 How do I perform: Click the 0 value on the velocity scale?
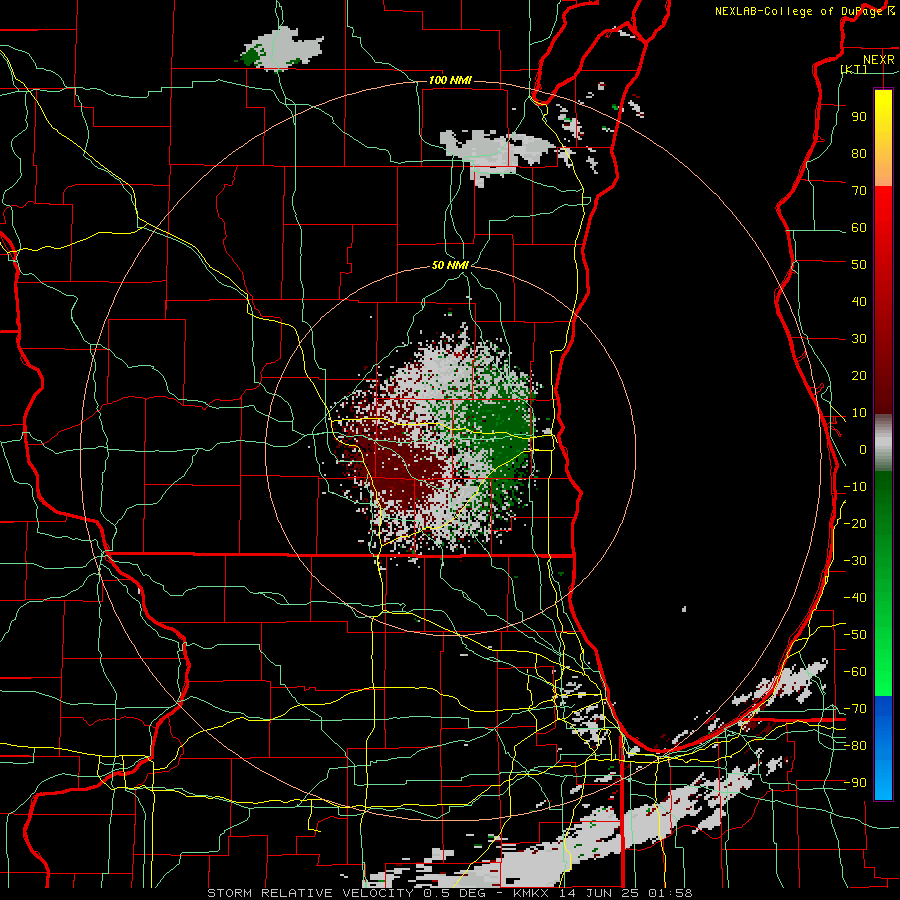pos(862,449)
